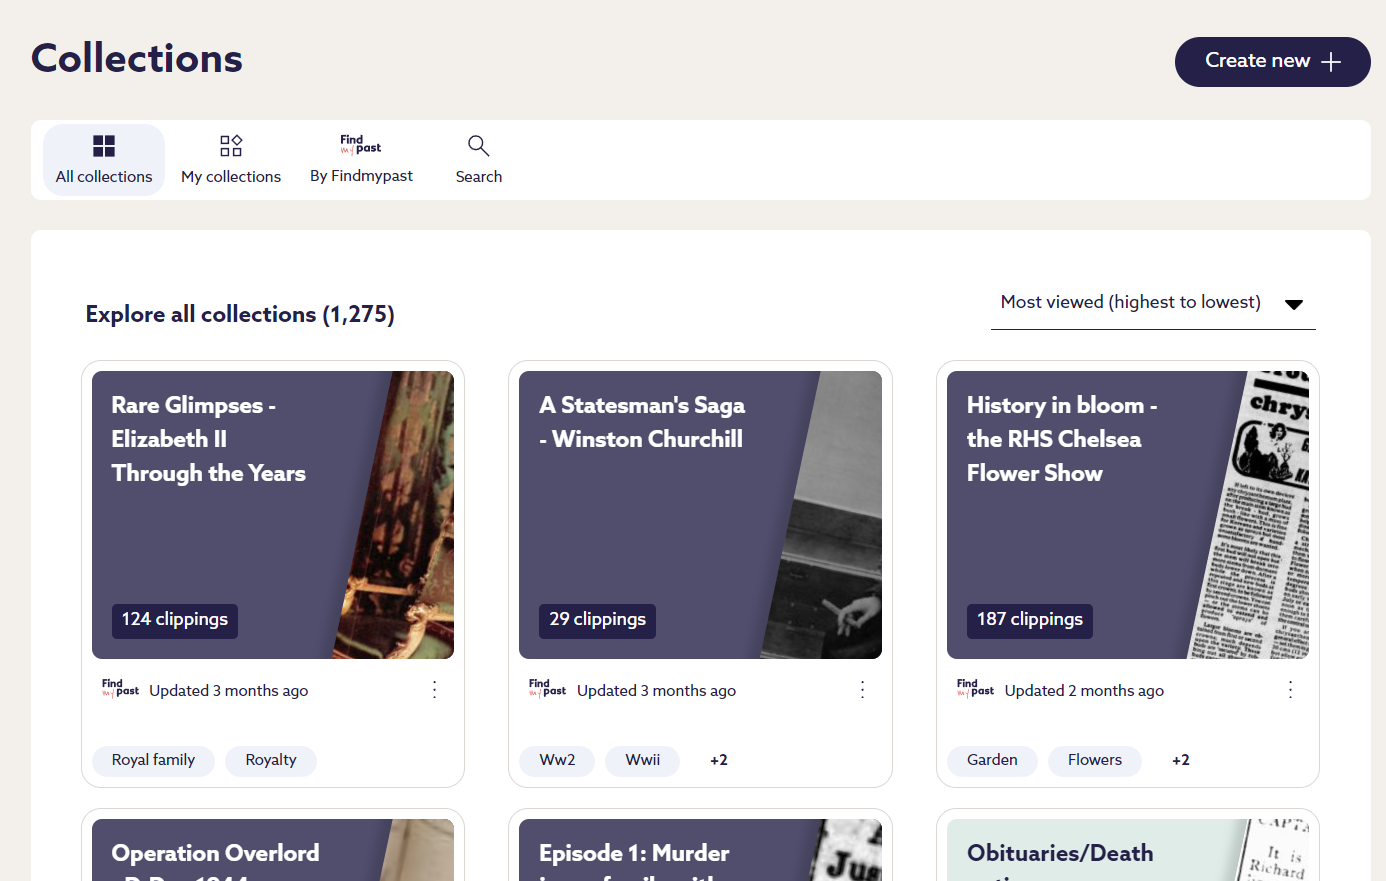This screenshot has width=1386, height=881.
Task: Expand +2 more tags on Chelsea card
Action: 1180,760
